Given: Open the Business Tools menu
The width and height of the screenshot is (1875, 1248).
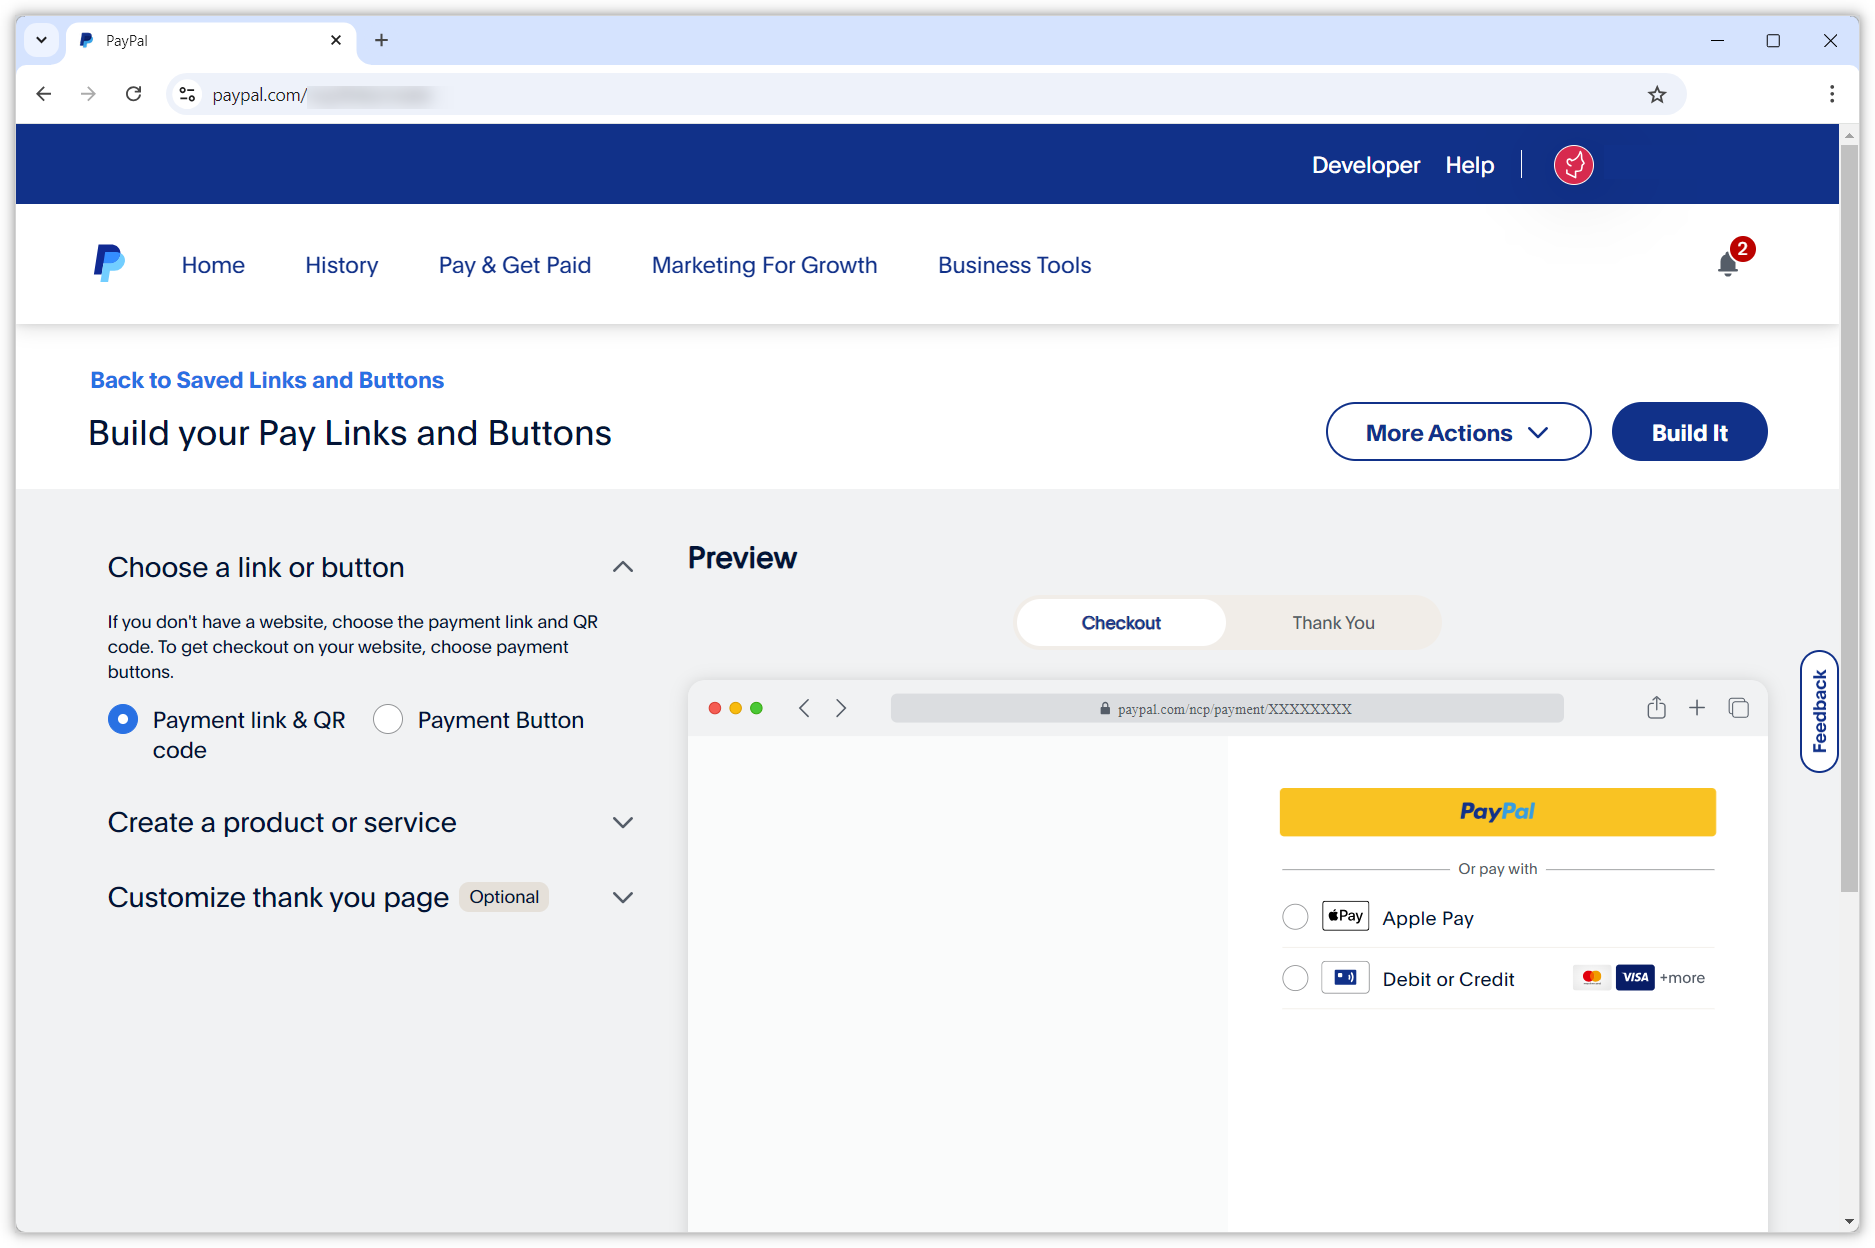Looking at the screenshot, I should (1013, 264).
